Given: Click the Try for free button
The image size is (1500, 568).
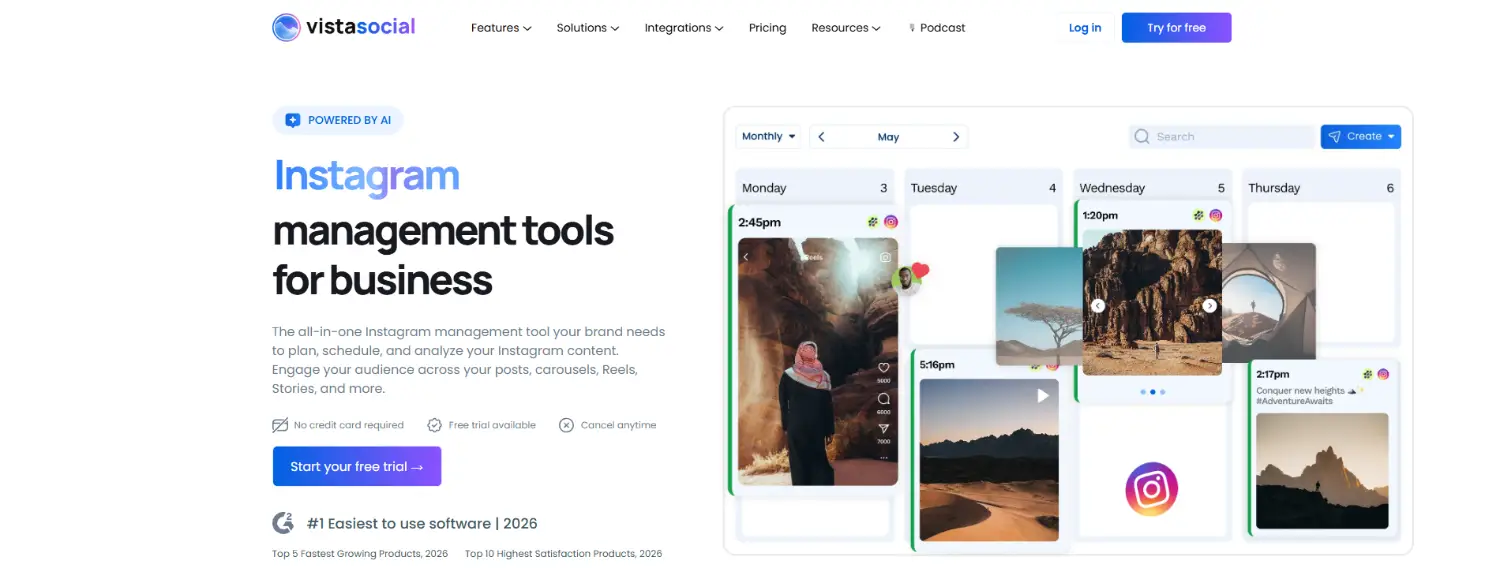Looking at the screenshot, I should coord(1176,28).
